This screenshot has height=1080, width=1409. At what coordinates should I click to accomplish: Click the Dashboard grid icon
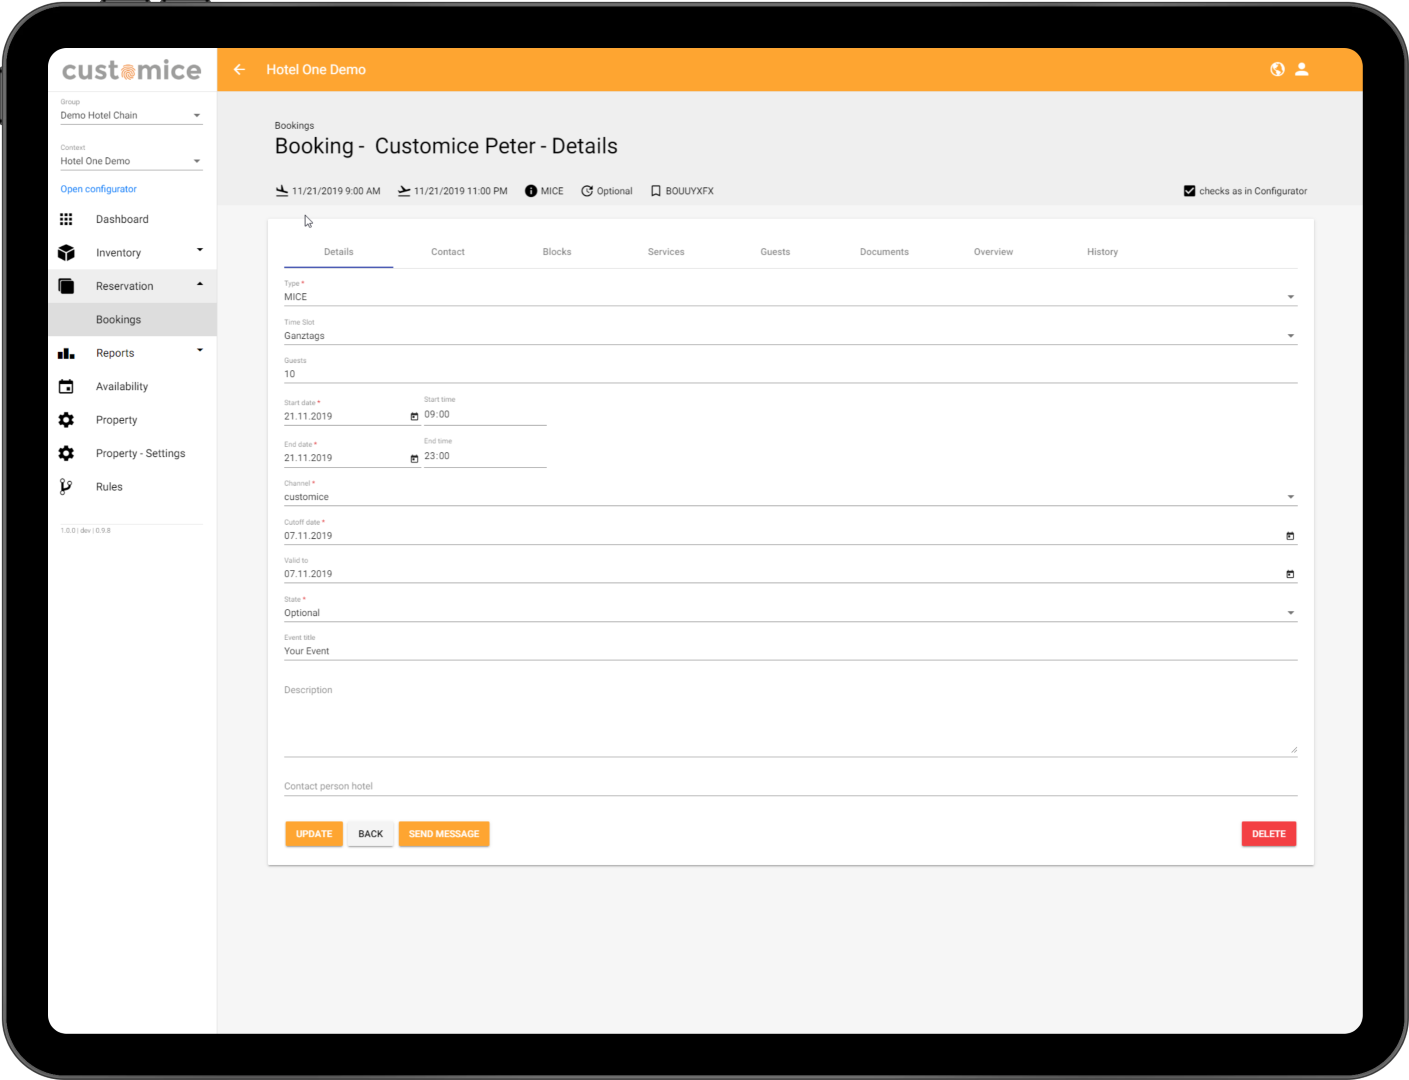(66, 219)
